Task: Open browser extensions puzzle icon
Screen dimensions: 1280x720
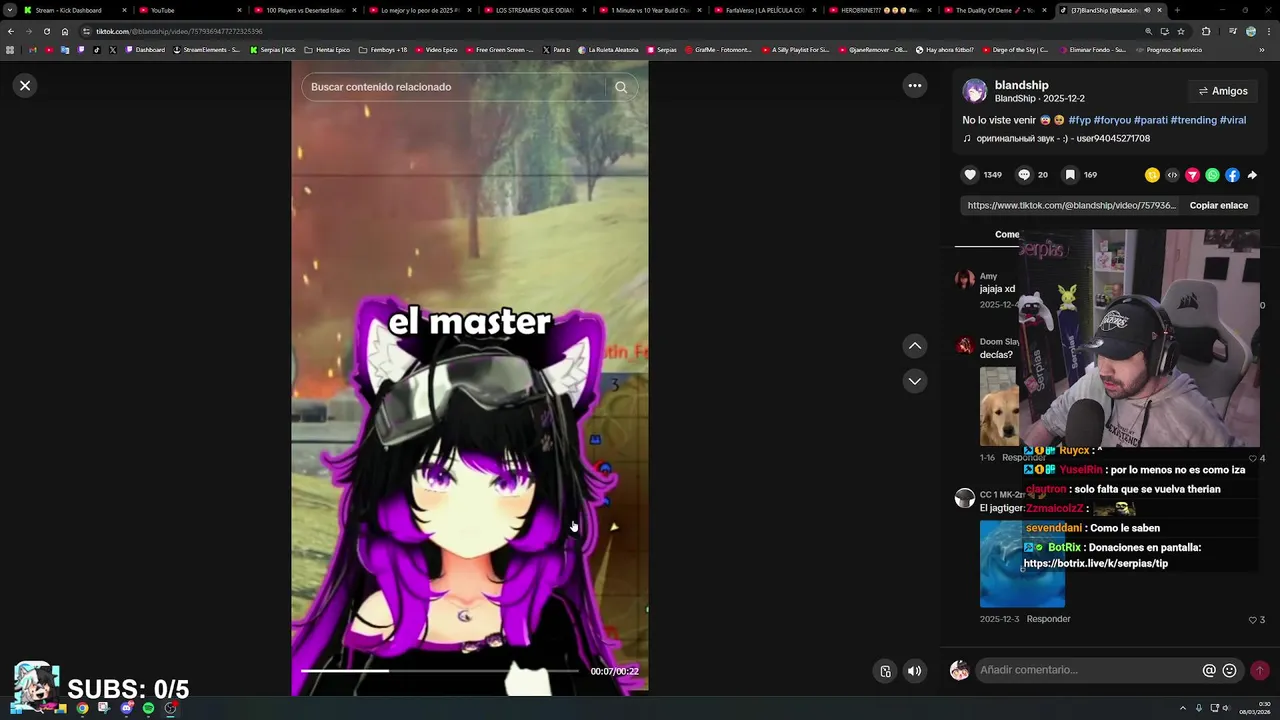Action: point(1205,31)
